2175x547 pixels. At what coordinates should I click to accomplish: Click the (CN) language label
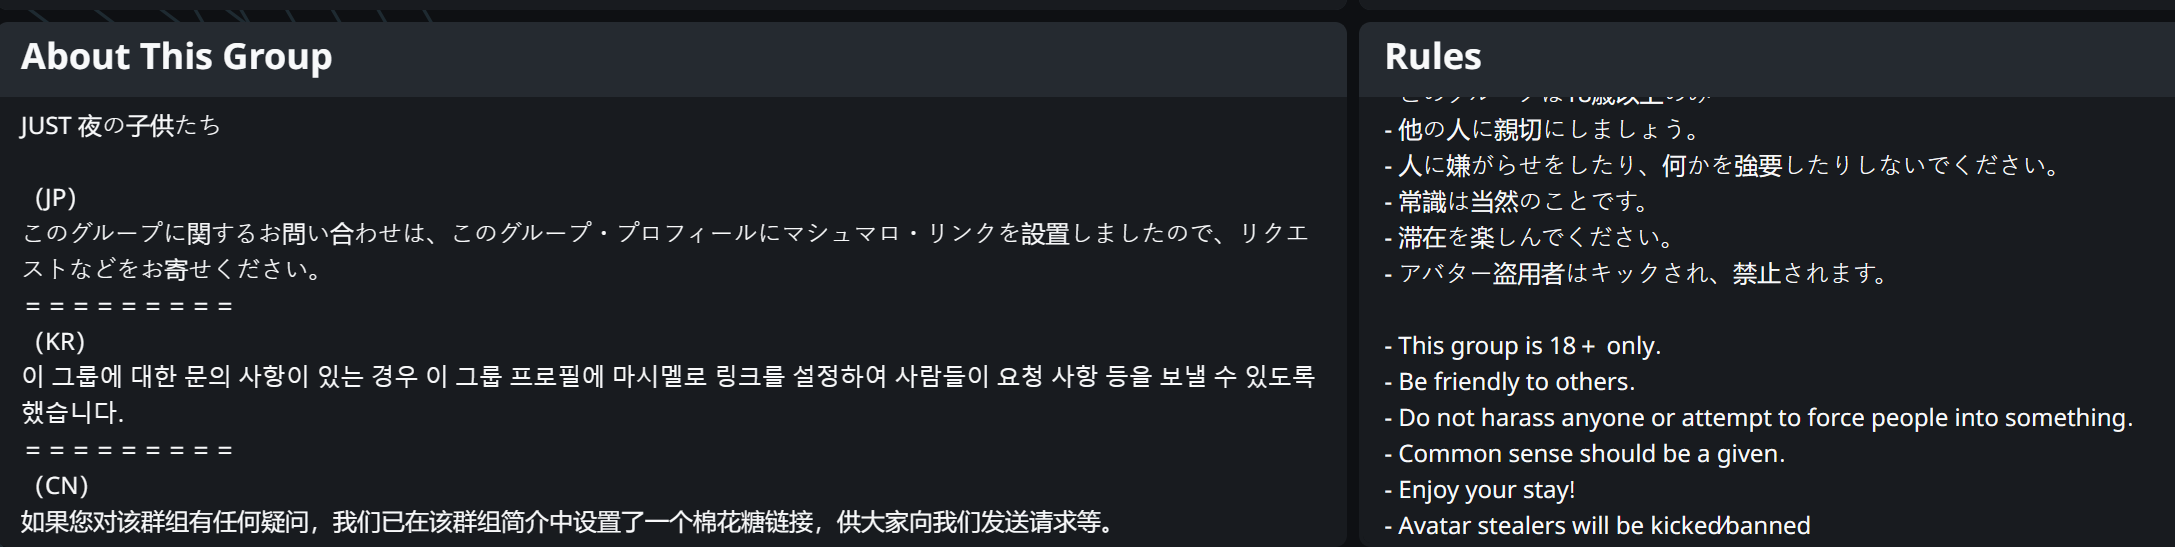click(x=61, y=486)
